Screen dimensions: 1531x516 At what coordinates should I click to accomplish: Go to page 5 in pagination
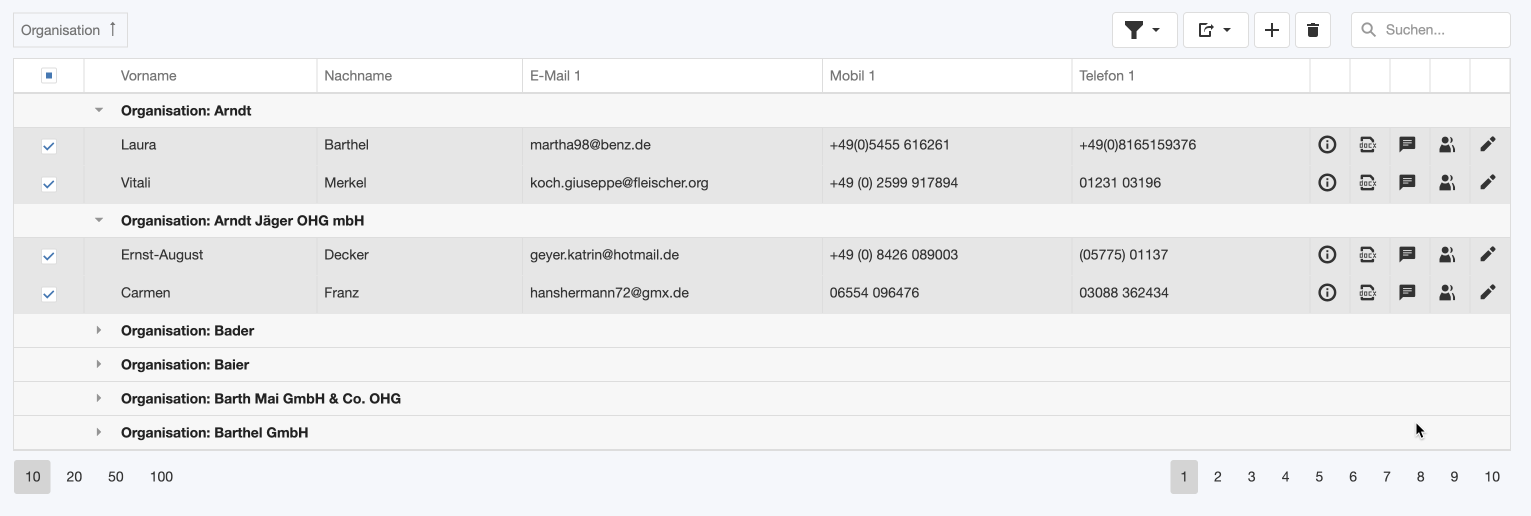[1319, 477]
